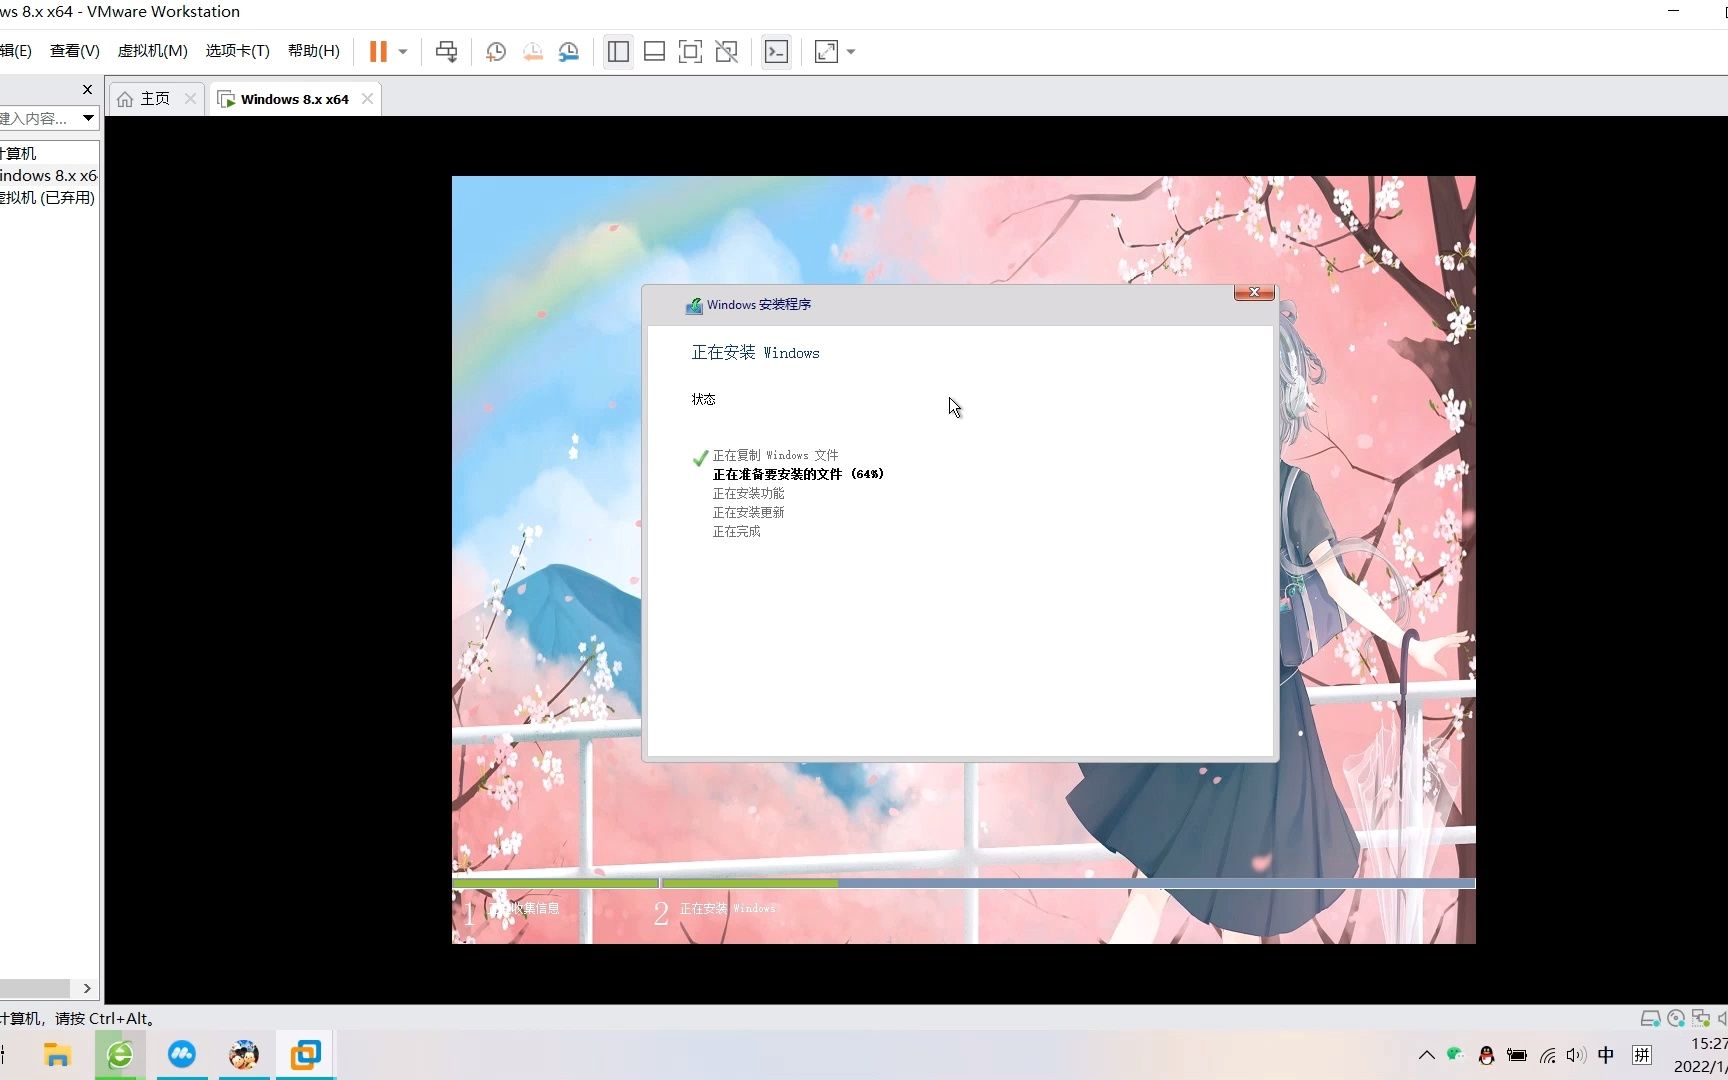The width and height of the screenshot is (1728, 1080).
Task: Open the library search dropdown arrow
Action: (88, 118)
